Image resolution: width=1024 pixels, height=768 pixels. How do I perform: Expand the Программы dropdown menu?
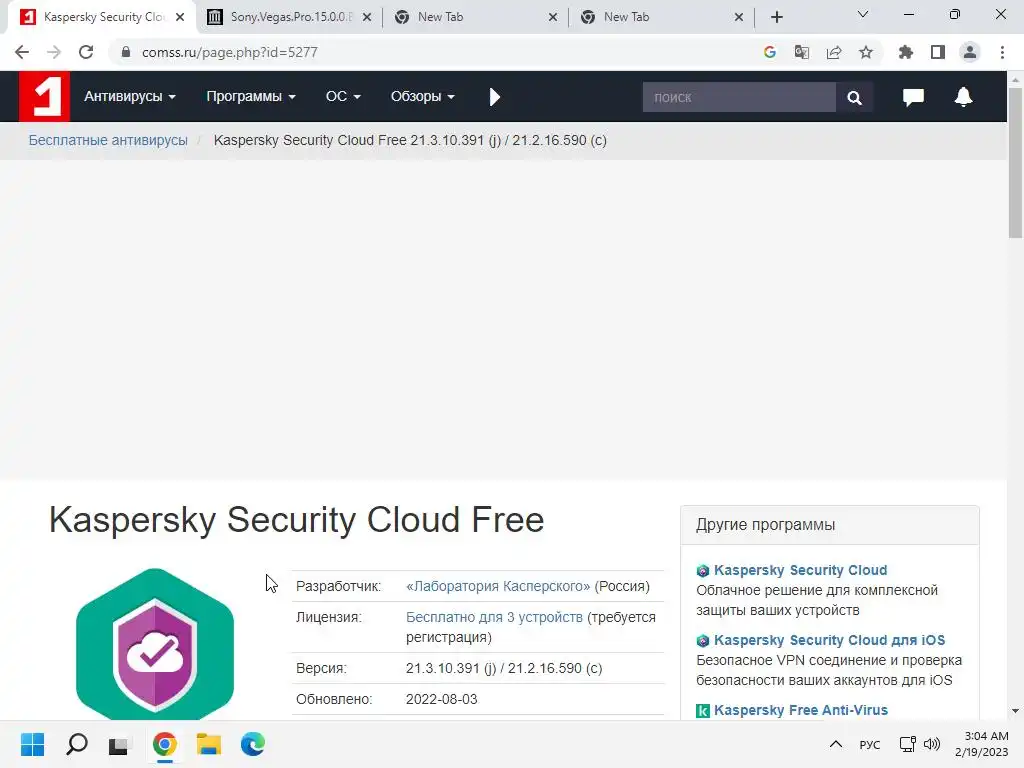pos(251,97)
